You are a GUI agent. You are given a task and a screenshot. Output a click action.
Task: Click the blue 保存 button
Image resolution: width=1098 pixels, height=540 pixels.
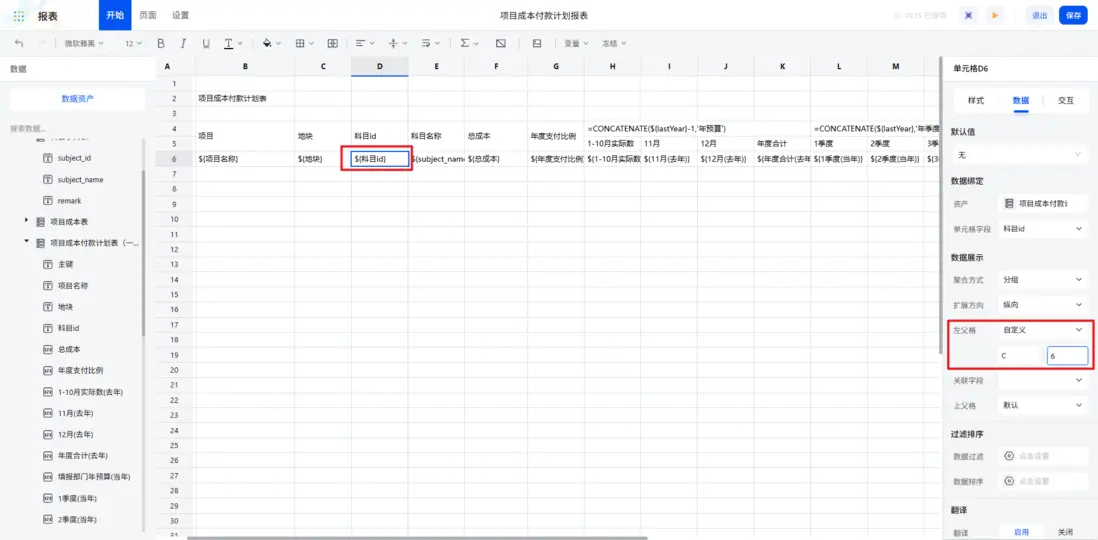(1073, 15)
